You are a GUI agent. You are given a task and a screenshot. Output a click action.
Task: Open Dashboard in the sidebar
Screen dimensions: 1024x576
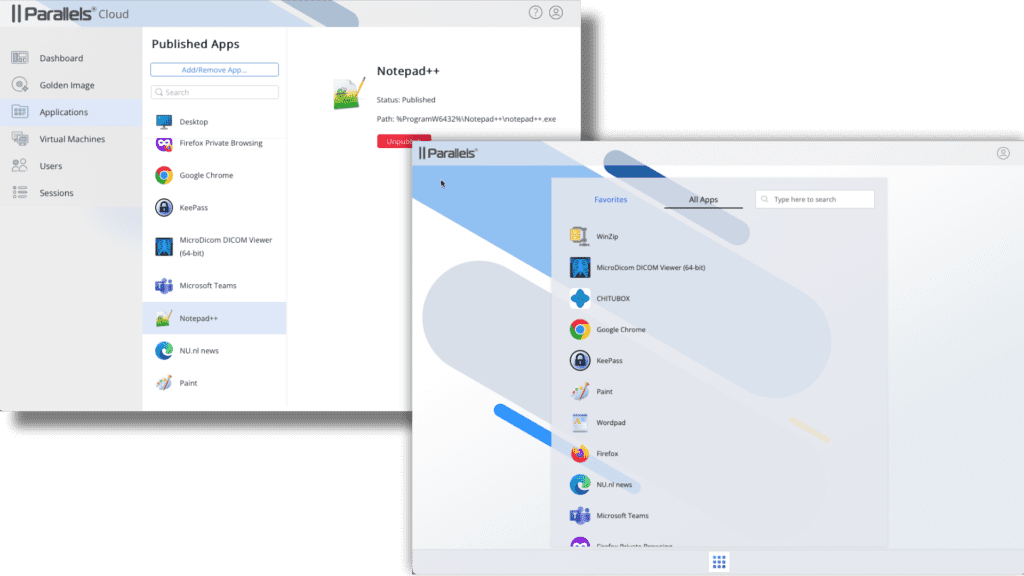pos(61,58)
